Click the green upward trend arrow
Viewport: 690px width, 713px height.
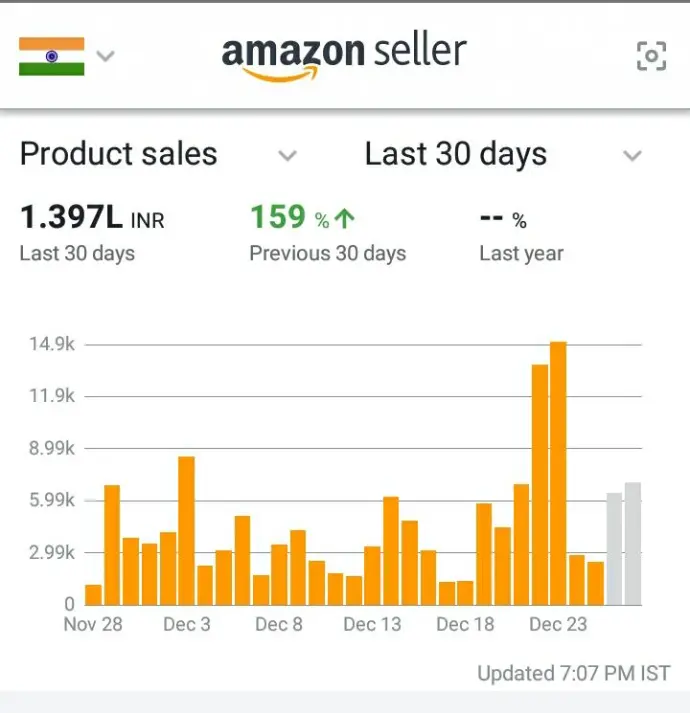click(x=347, y=218)
